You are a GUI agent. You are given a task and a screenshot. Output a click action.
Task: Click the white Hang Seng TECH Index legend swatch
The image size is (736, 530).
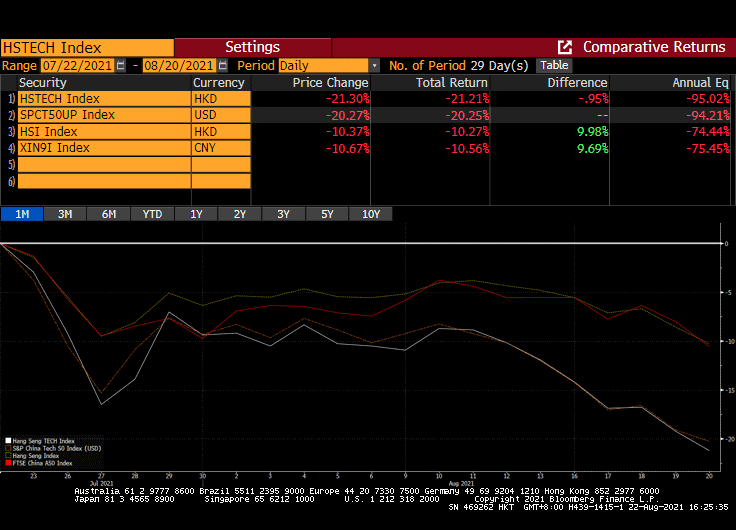pos(8,441)
